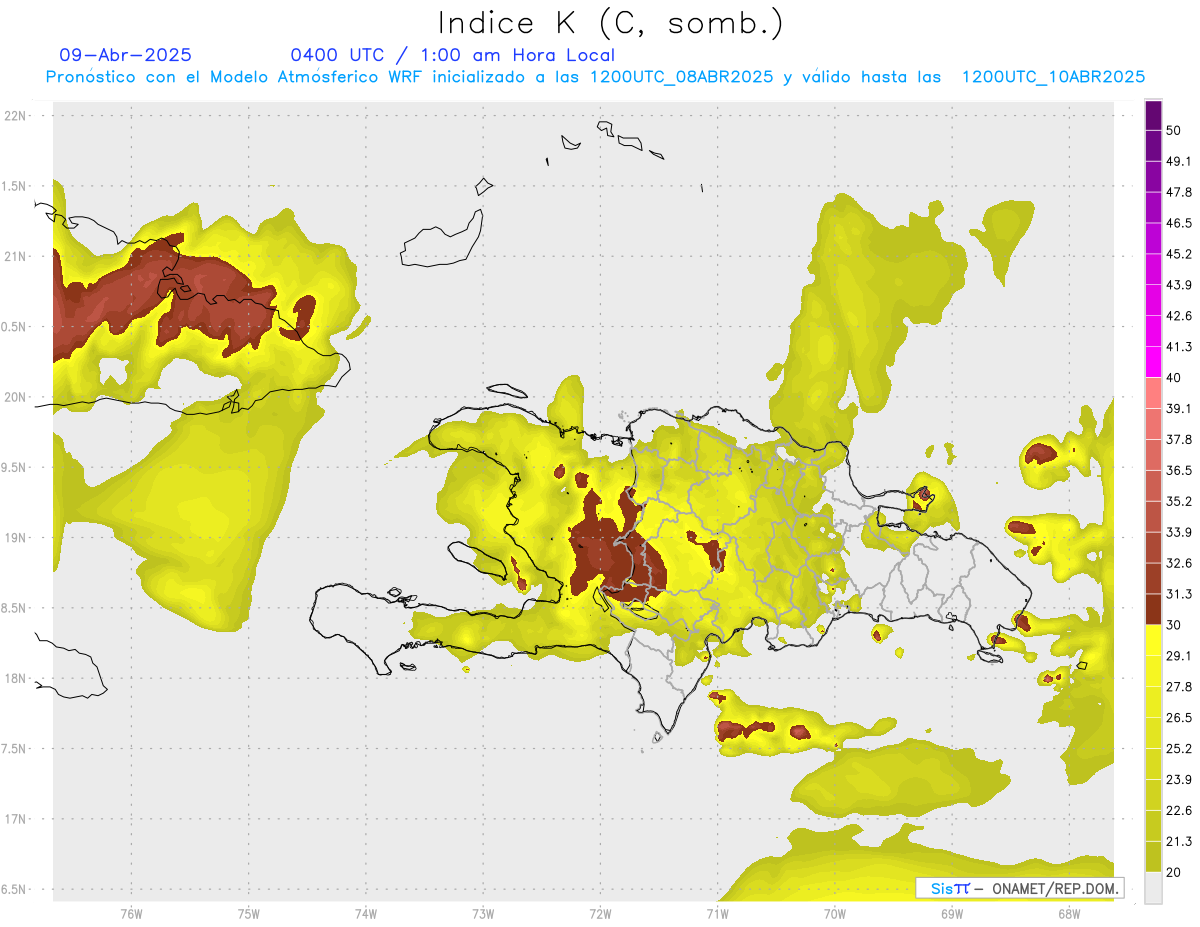
Task: Click the colorbar value "37.8"
Action: (x=1178, y=440)
